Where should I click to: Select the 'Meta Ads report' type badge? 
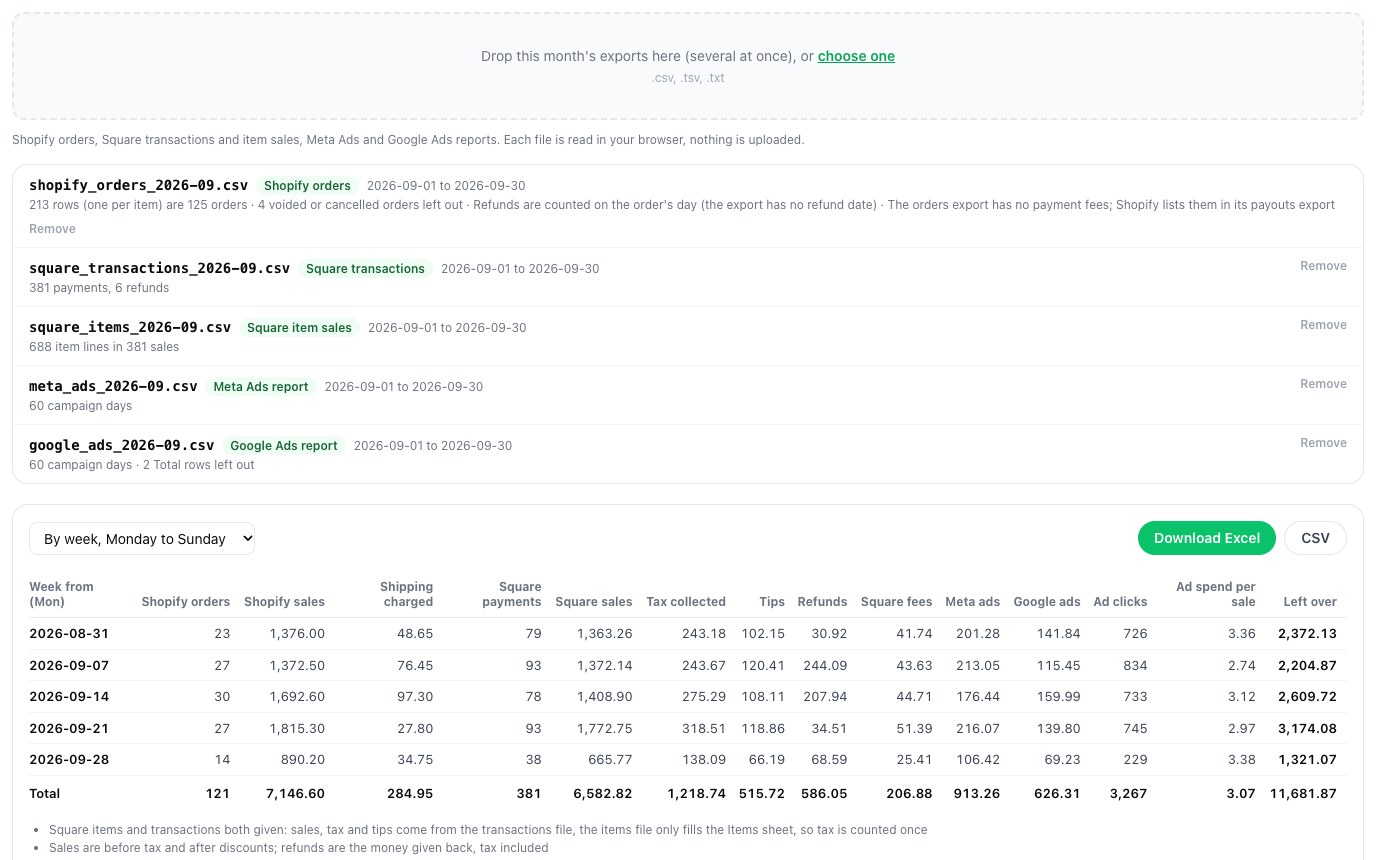(261, 387)
